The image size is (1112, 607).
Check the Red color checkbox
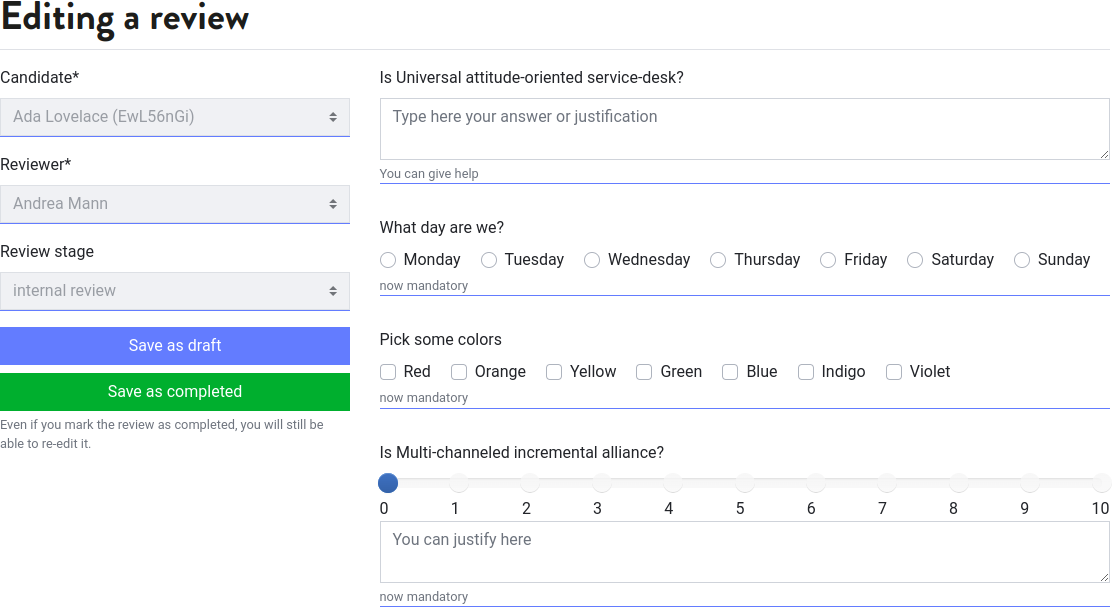point(388,372)
